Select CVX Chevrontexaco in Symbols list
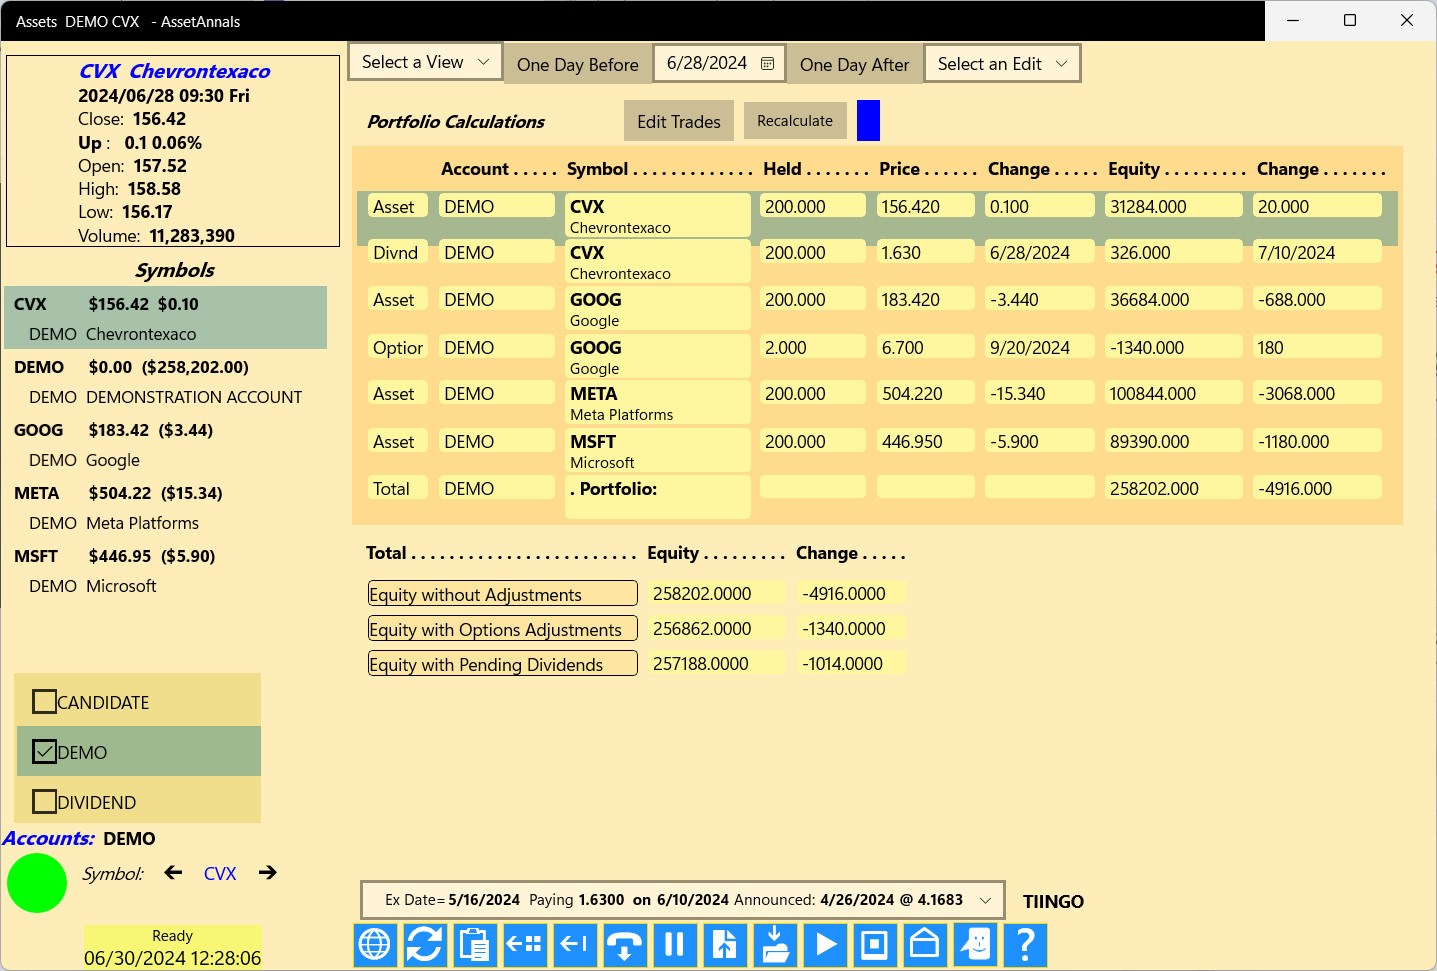The image size is (1437, 971). [166, 318]
